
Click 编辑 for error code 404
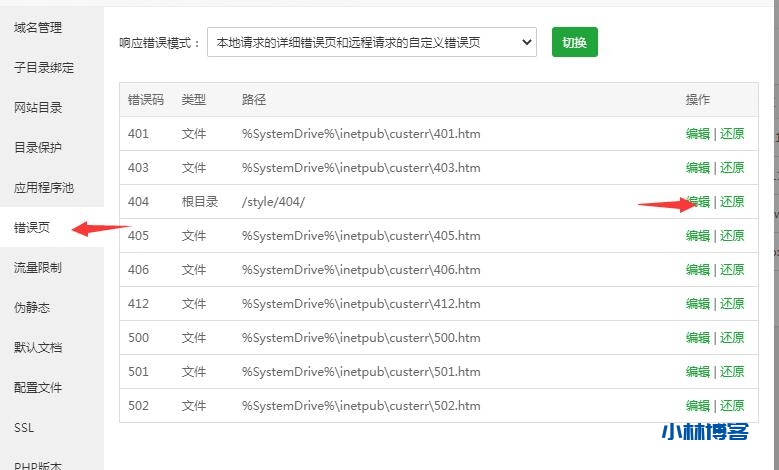coord(697,202)
